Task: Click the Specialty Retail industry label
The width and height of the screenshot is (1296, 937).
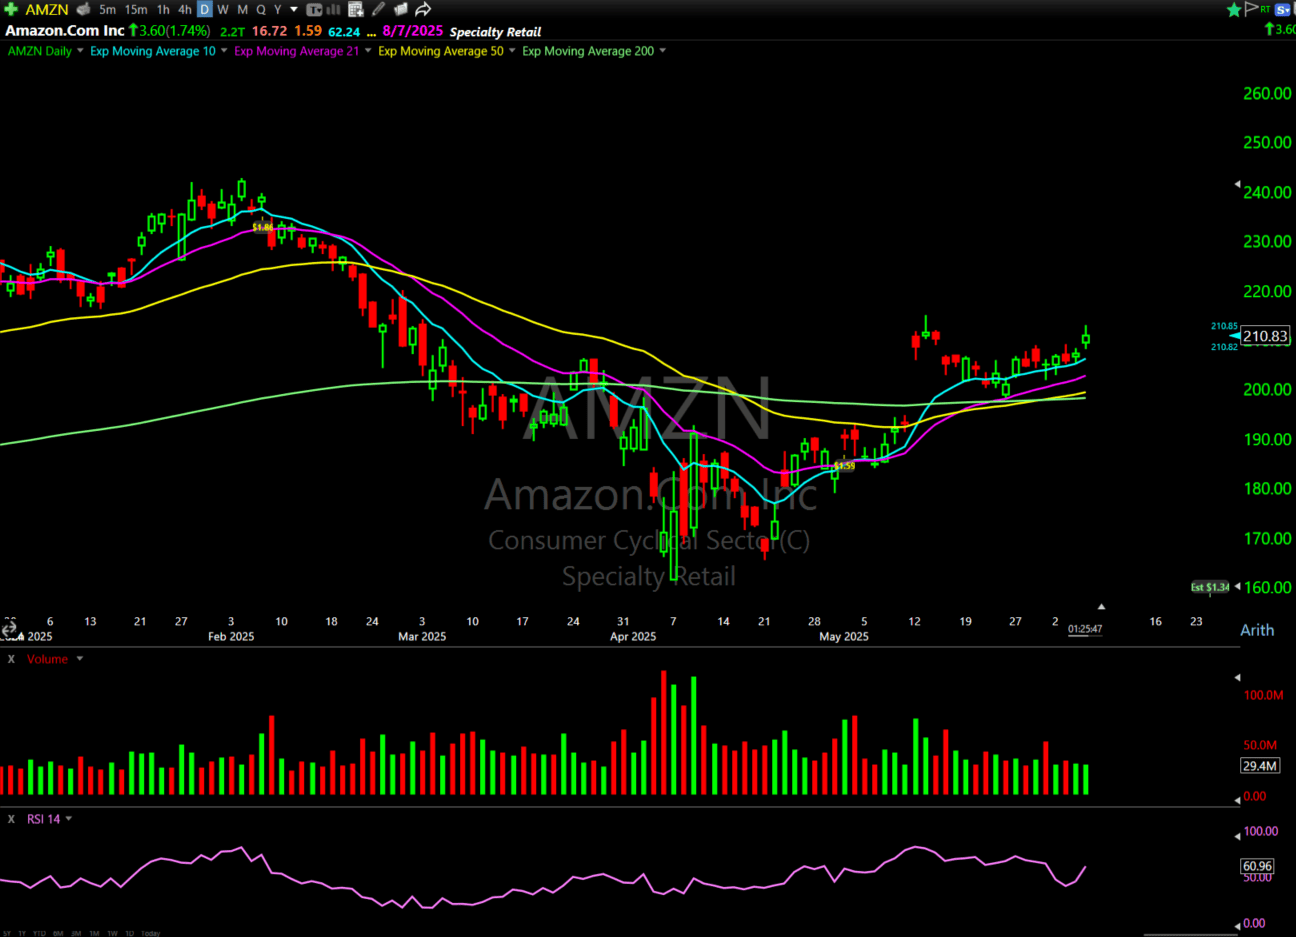Action: pos(495,32)
